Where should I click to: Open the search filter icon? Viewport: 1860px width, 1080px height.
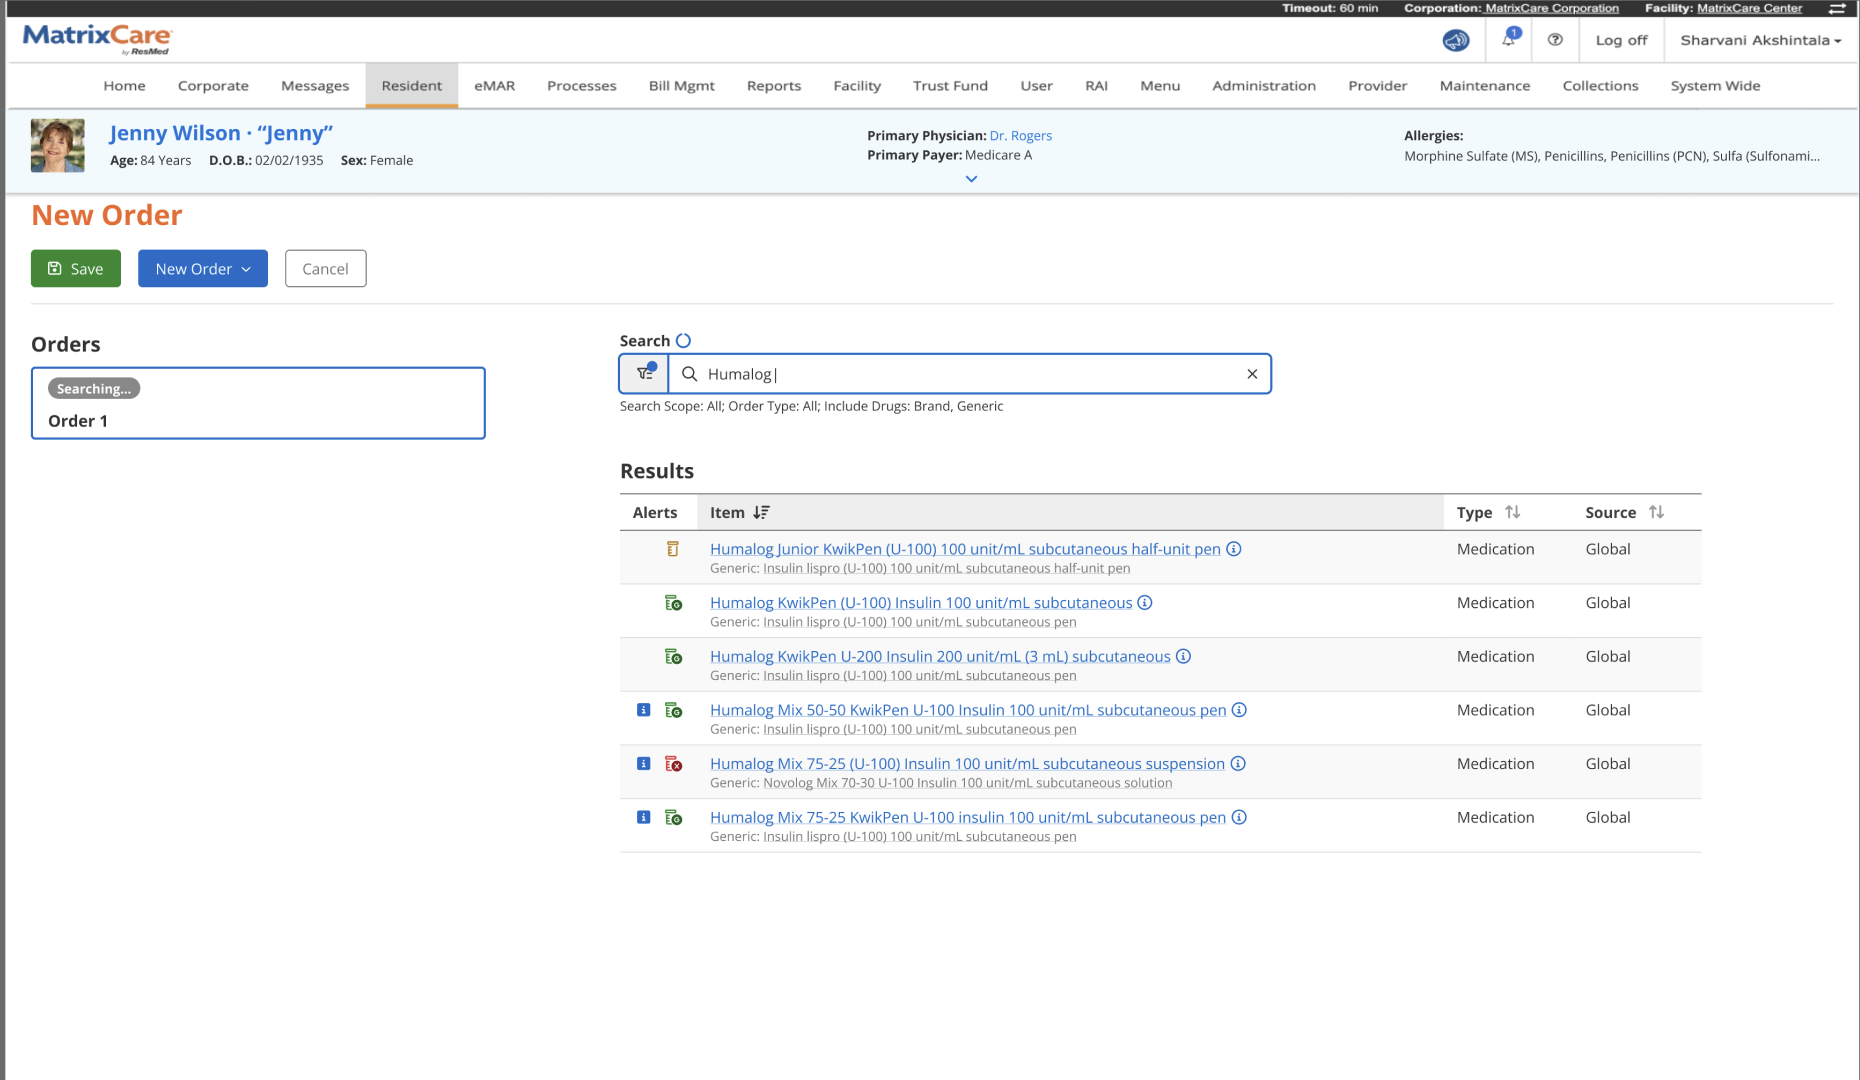(x=645, y=373)
